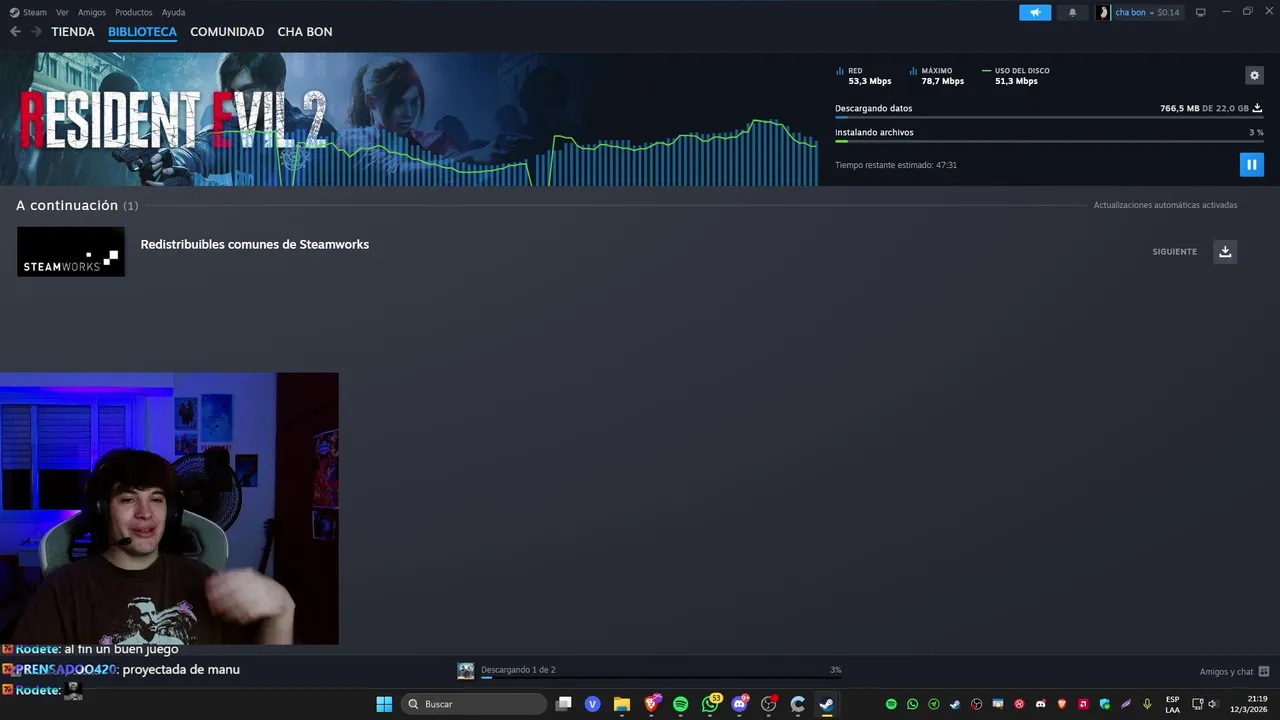Click the USO DEL DISCO stat

point(1016,76)
